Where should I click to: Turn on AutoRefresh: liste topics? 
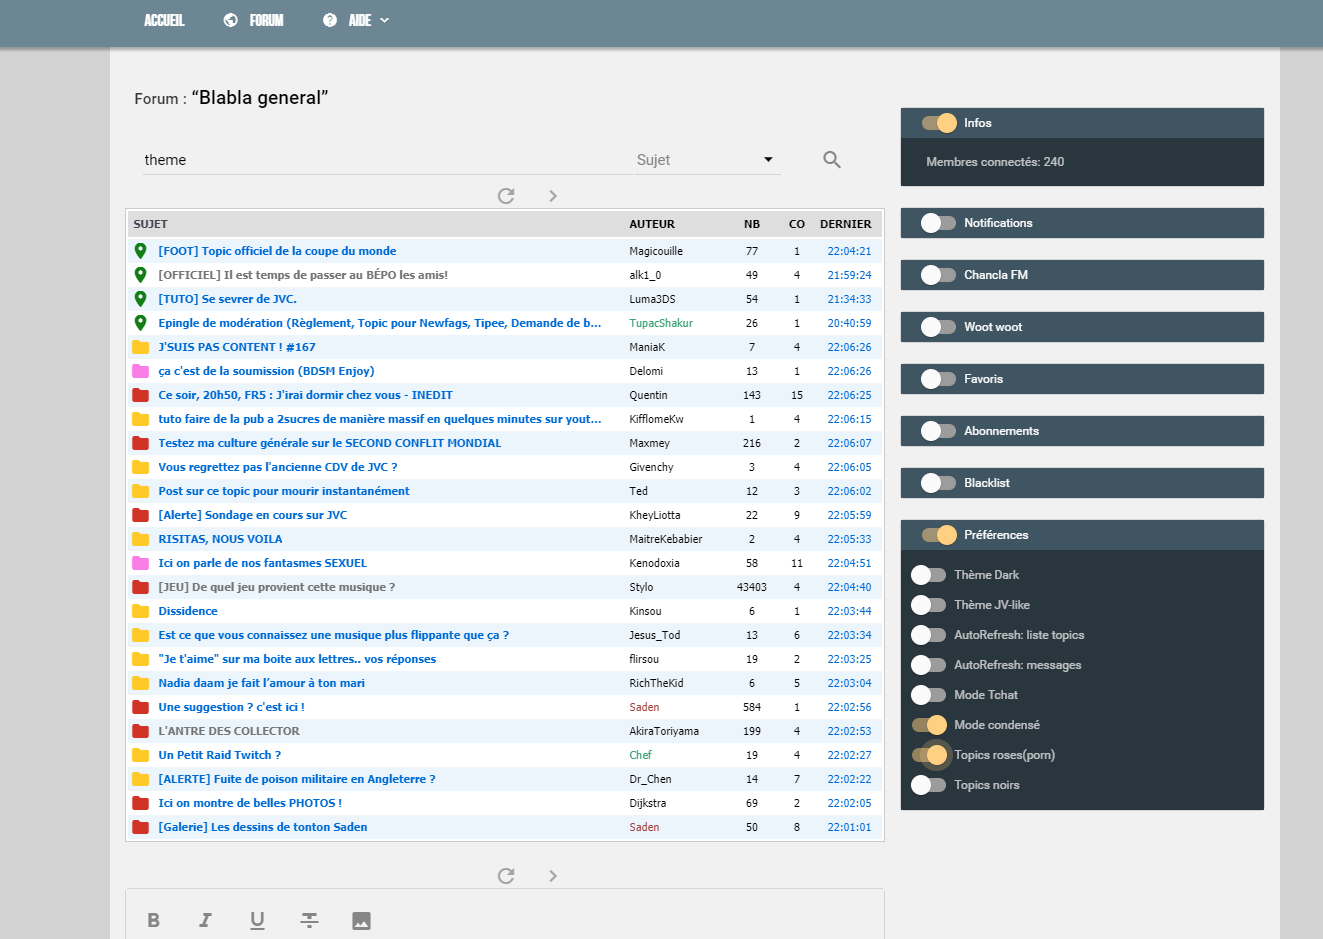pos(928,635)
